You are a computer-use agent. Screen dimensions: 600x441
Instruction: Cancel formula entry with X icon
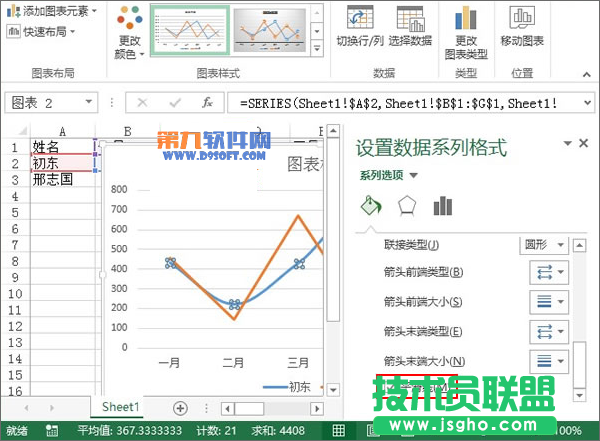coord(142,102)
